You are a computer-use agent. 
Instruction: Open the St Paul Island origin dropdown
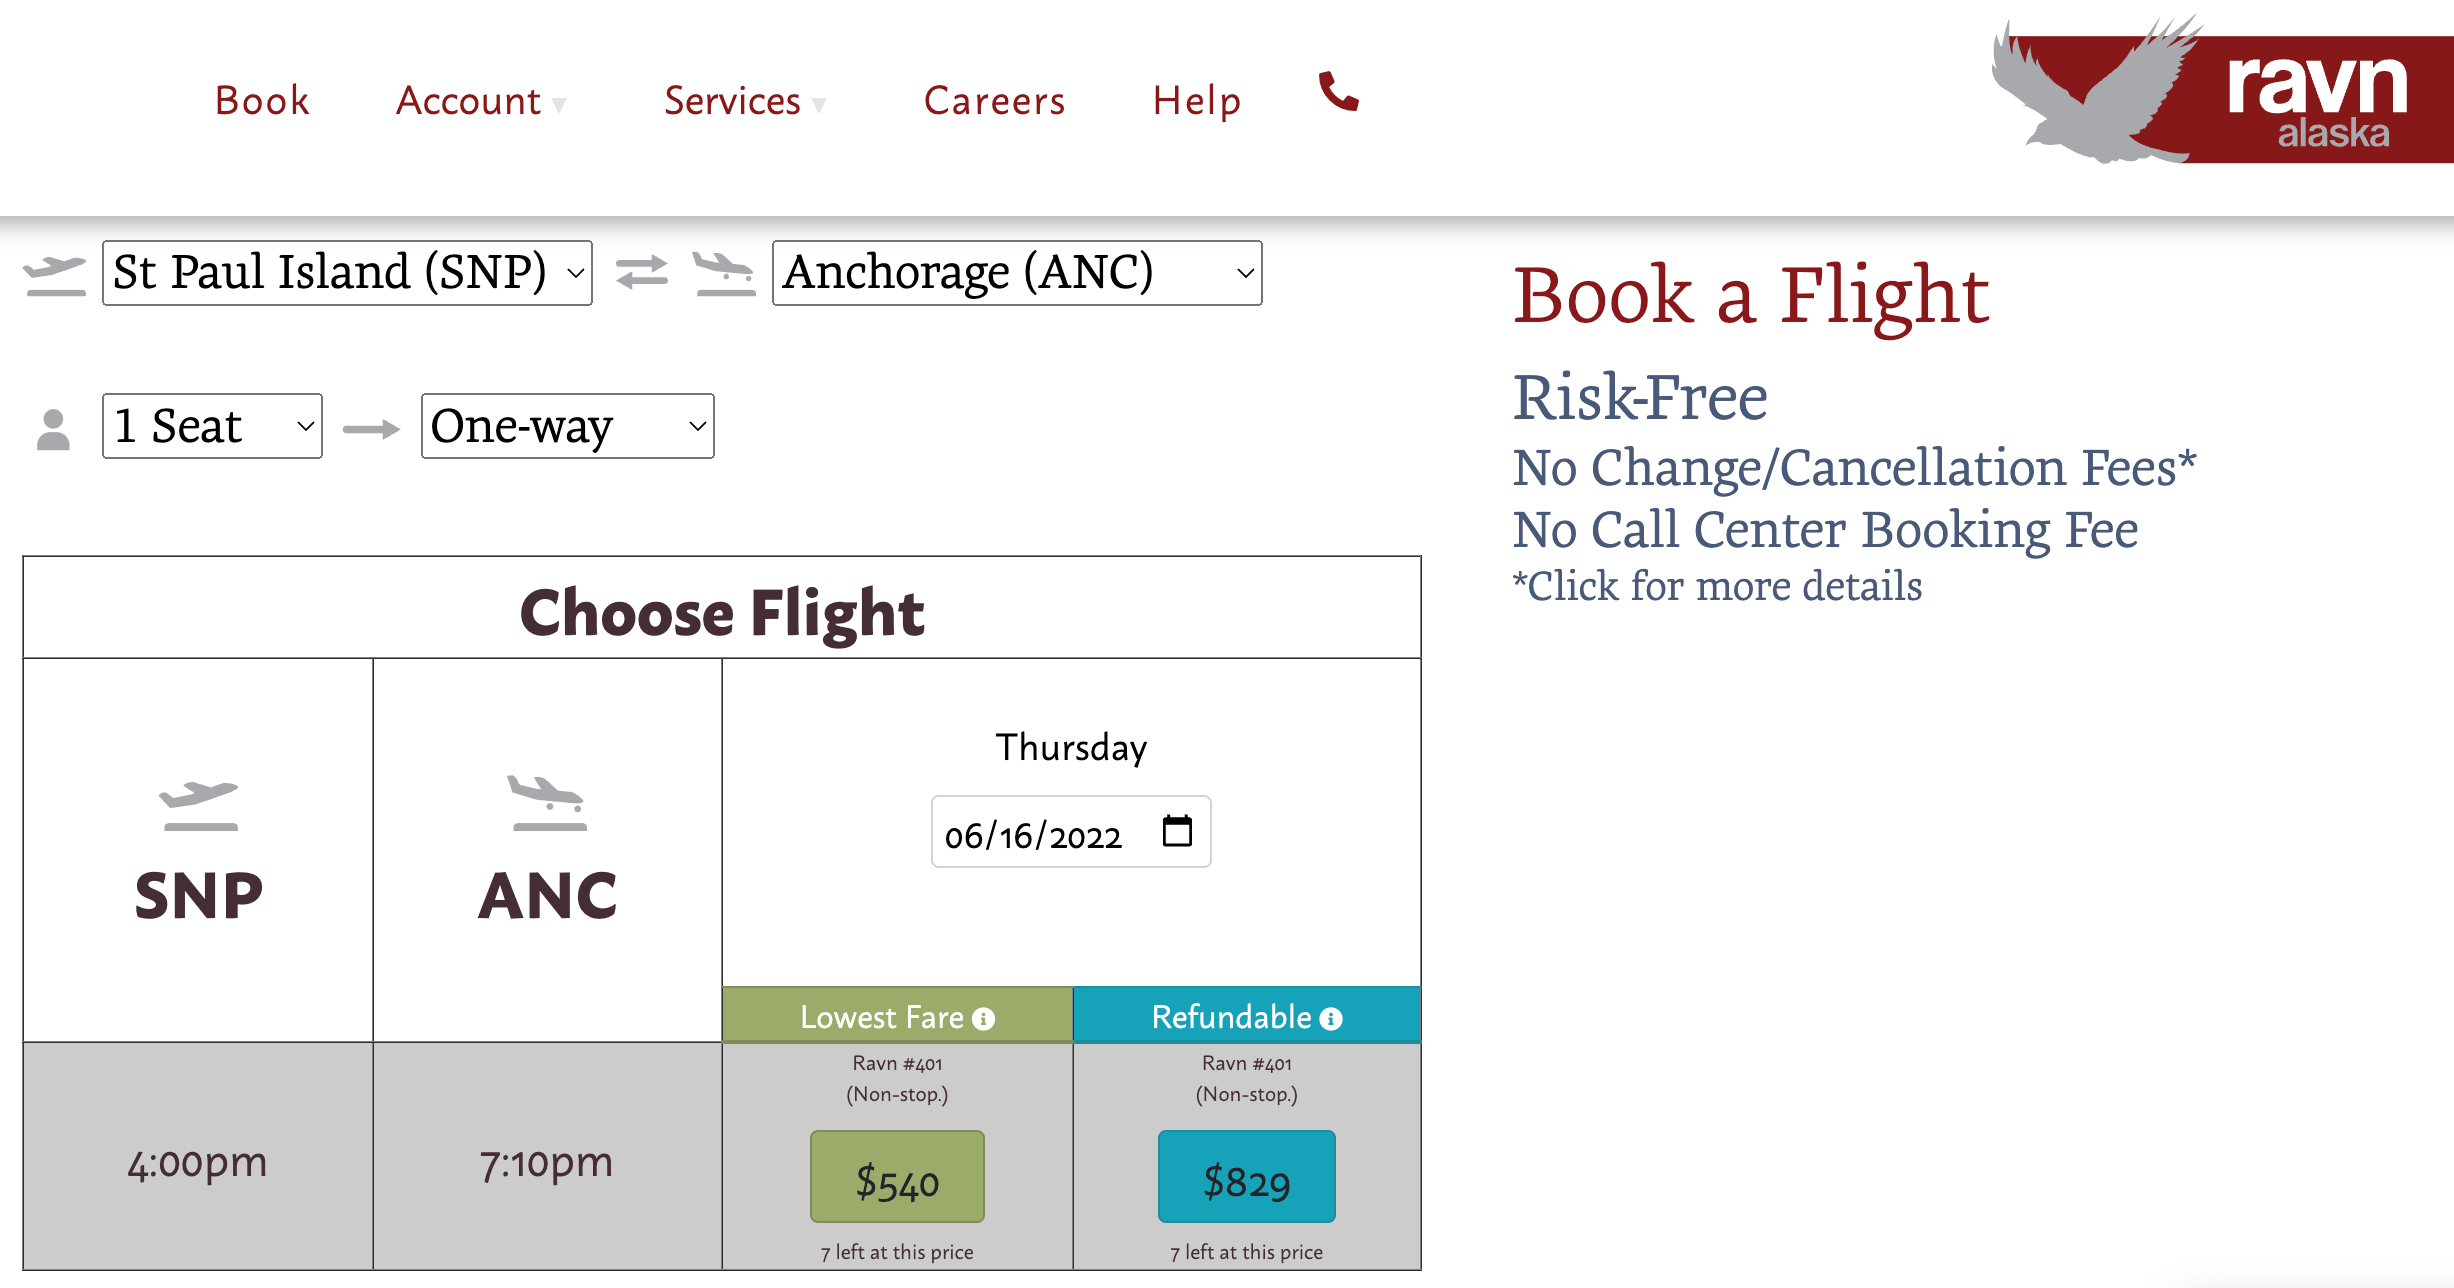(x=347, y=272)
